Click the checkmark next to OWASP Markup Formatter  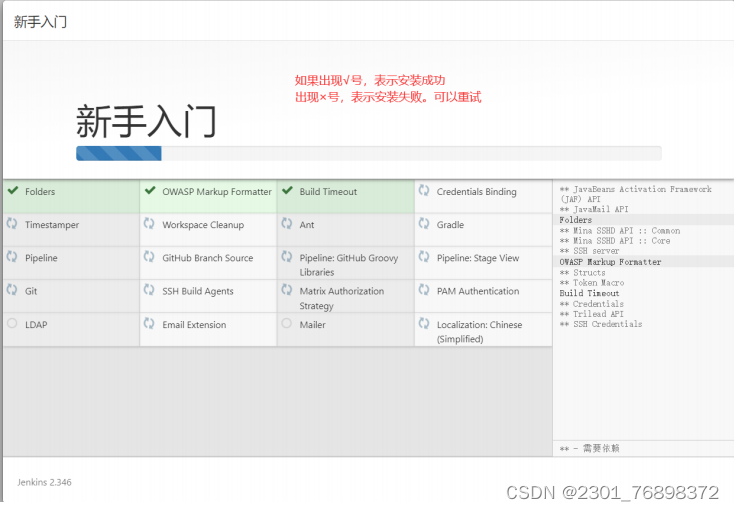pyautogui.click(x=150, y=190)
